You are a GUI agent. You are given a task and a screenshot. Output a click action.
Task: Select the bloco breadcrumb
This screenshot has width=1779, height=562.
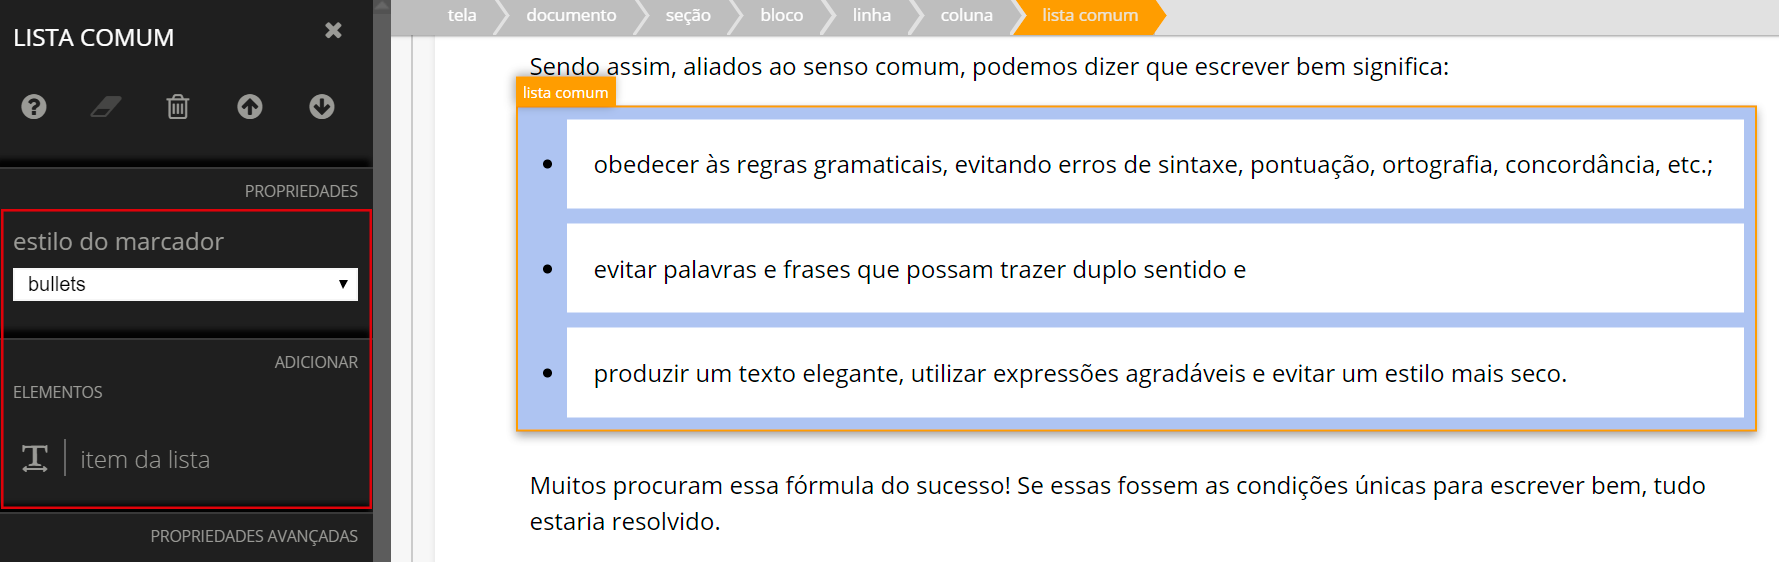point(781,15)
